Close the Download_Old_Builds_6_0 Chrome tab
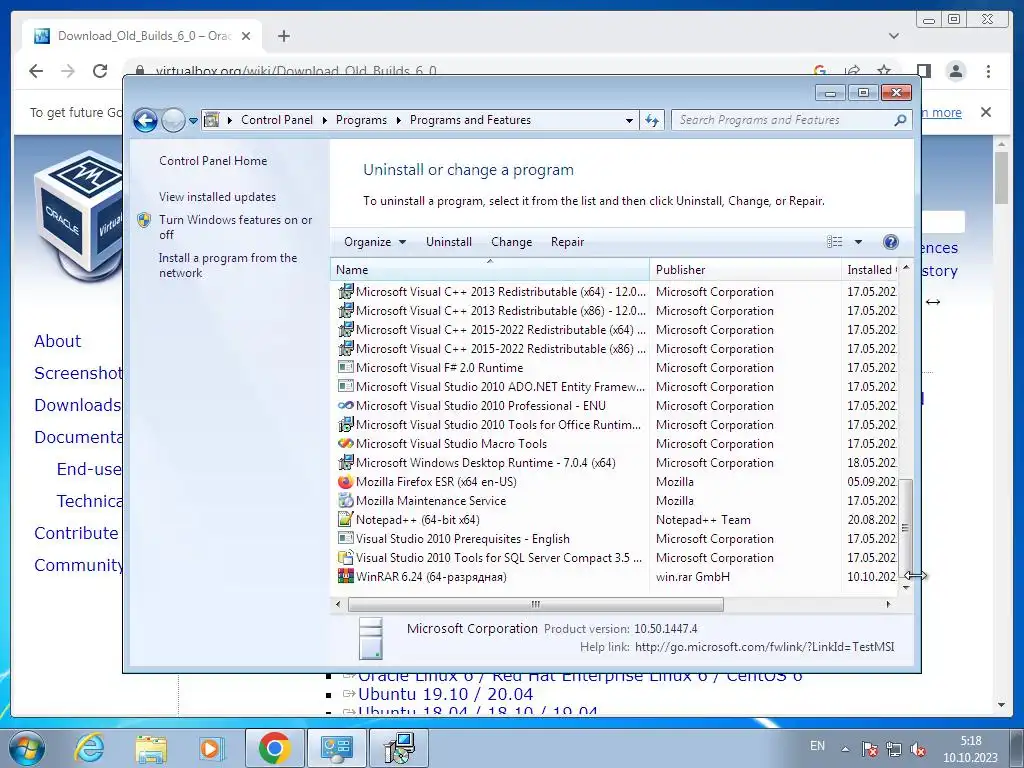The width and height of the screenshot is (1024, 768). pos(246,36)
